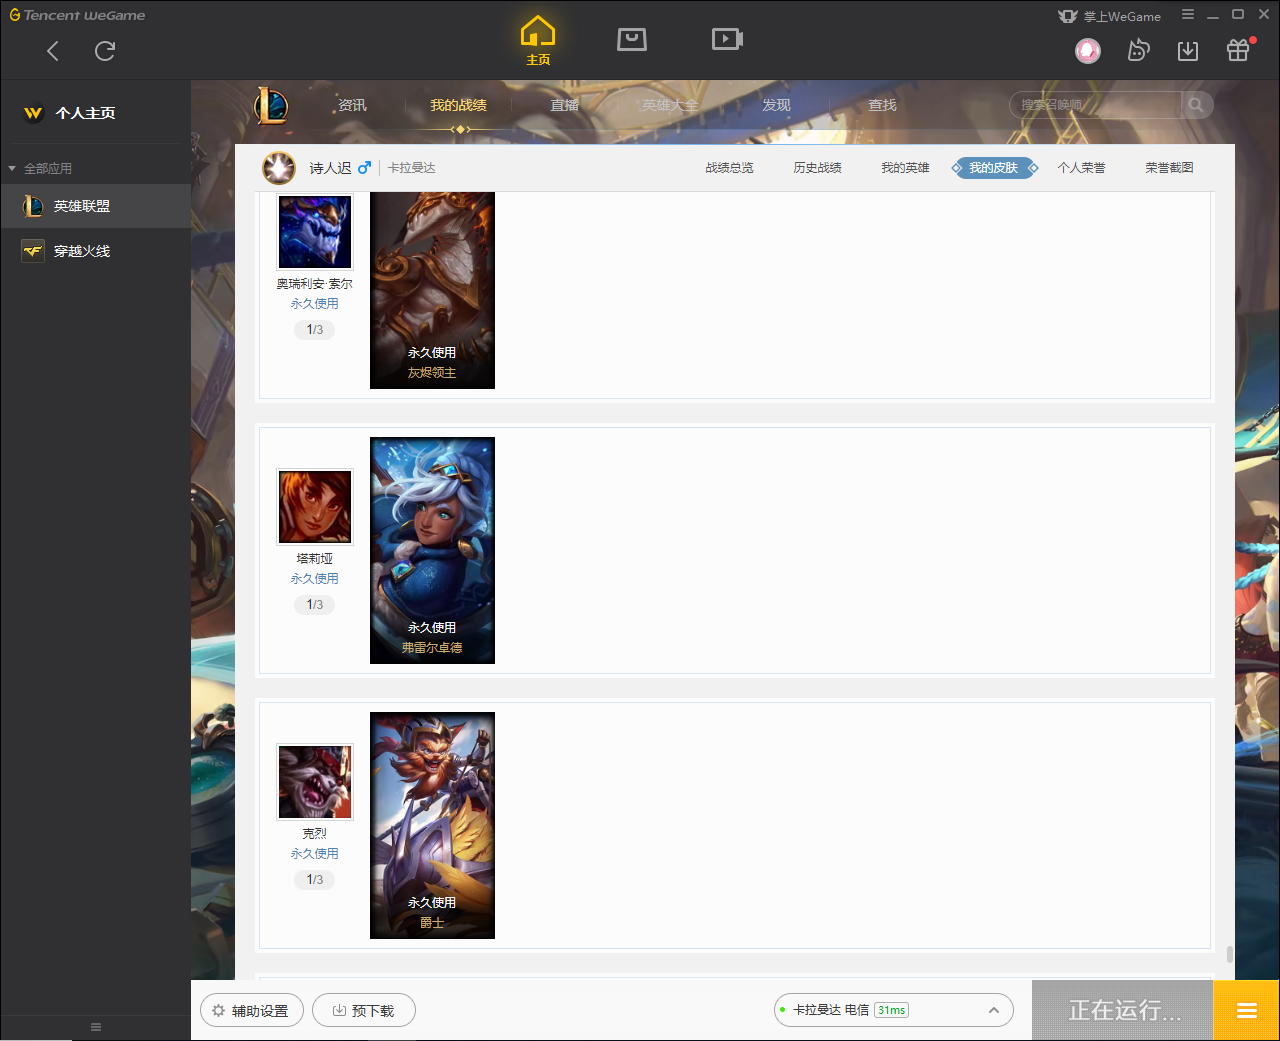Open the yellow menu button
This screenshot has width=1280, height=1041.
click(x=1246, y=1010)
